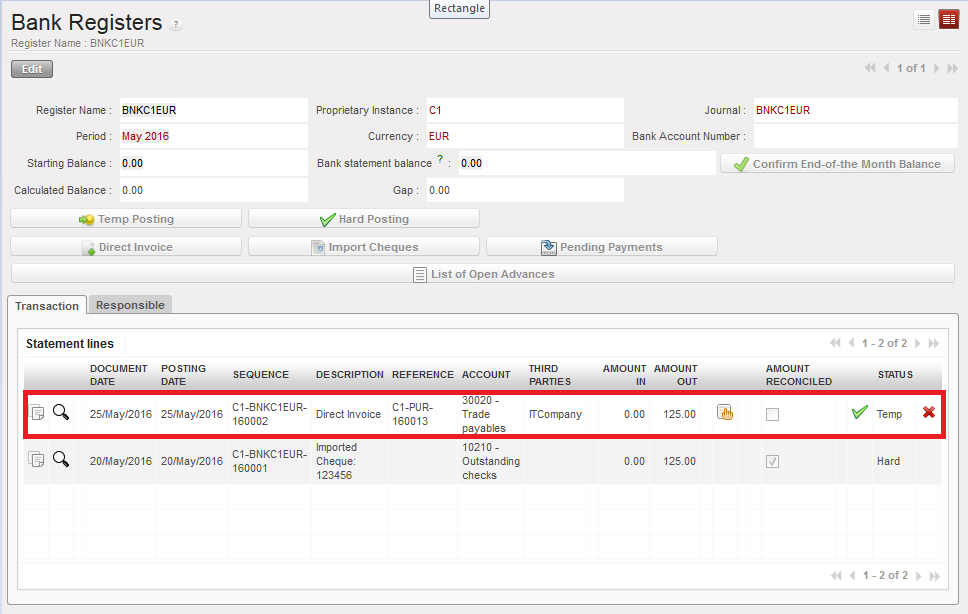Select the Transaction tab
The width and height of the screenshot is (968, 614).
point(47,306)
